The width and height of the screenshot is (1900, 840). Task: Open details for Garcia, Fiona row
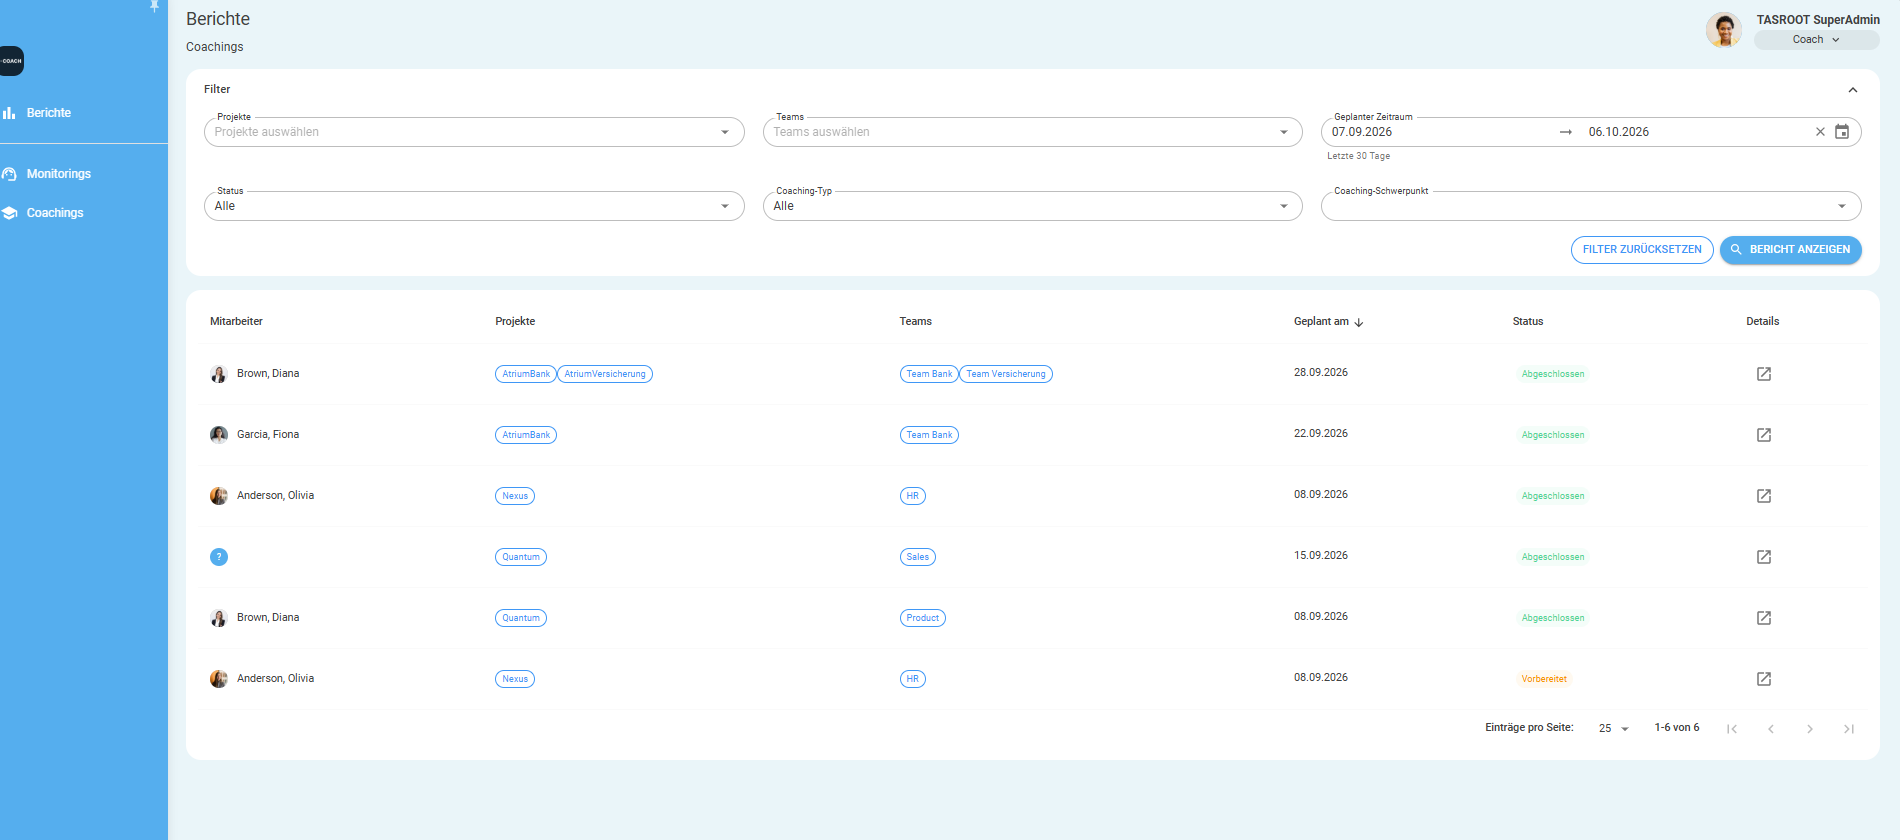(1763, 435)
